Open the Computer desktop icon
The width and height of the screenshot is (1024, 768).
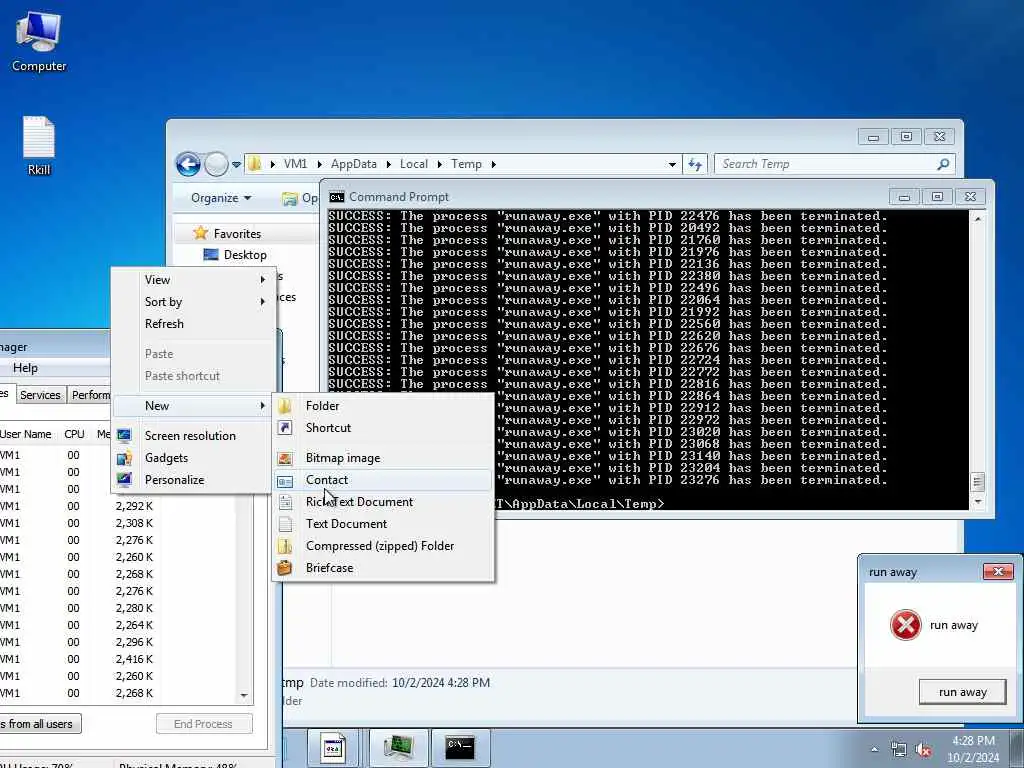coord(39,42)
